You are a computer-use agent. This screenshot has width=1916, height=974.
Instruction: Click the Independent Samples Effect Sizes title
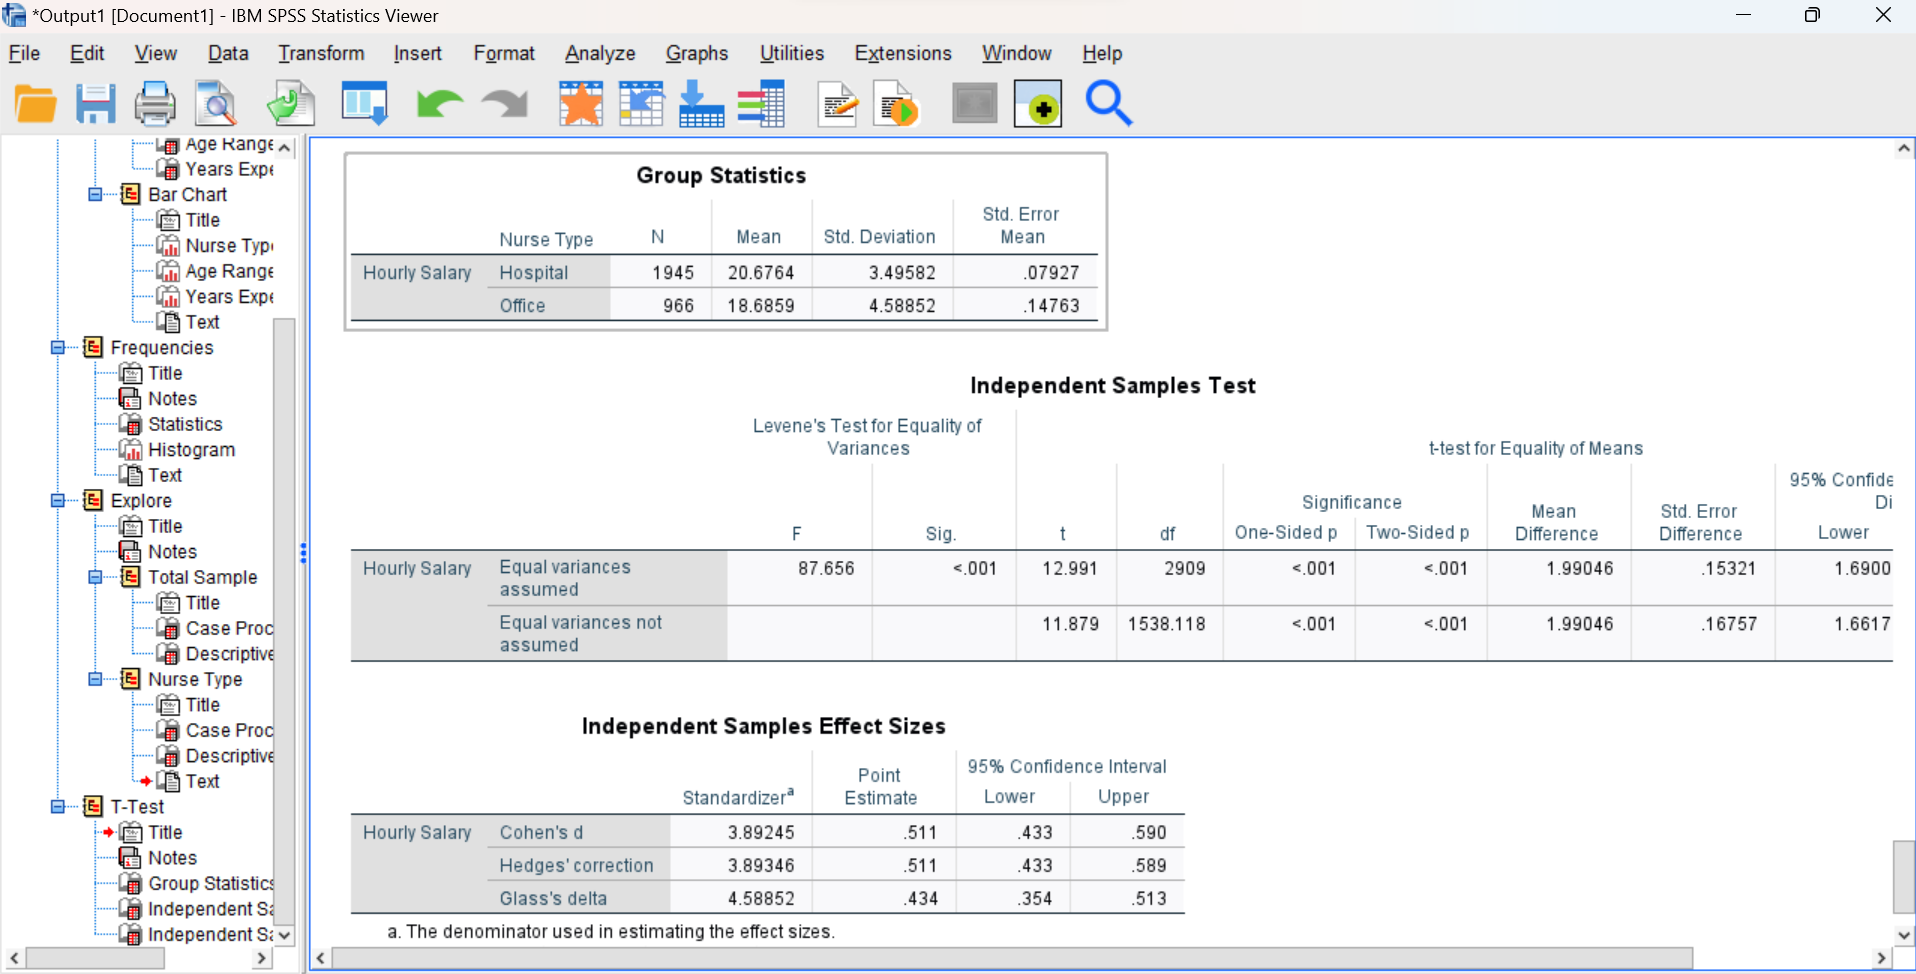[764, 727]
